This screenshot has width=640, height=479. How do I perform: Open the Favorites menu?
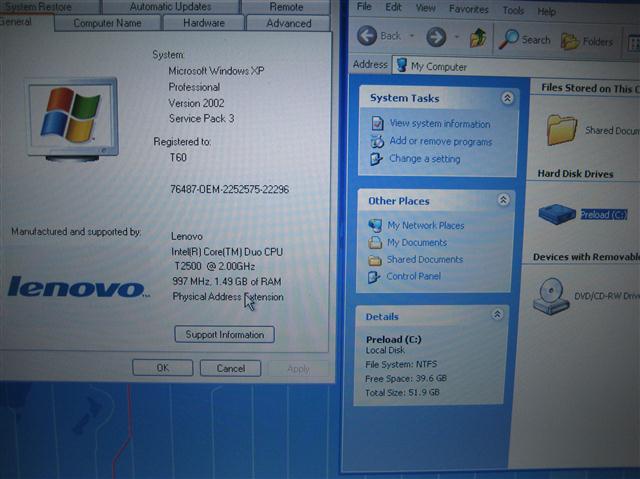(x=468, y=9)
